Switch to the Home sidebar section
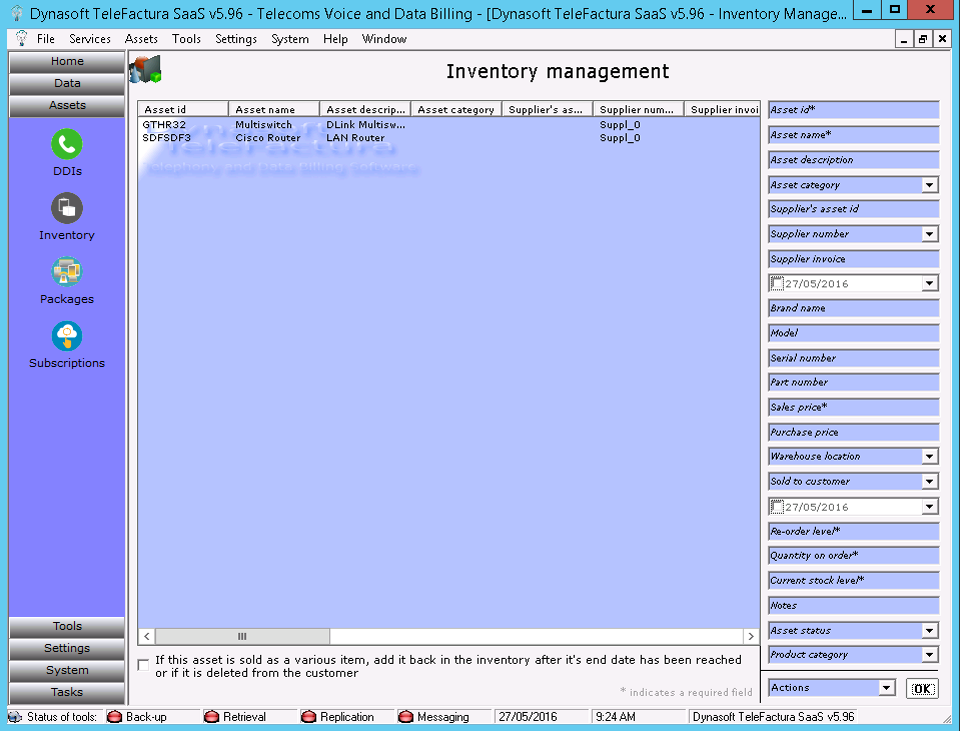Image resolution: width=960 pixels, height=731 pixels. [67, 62]
